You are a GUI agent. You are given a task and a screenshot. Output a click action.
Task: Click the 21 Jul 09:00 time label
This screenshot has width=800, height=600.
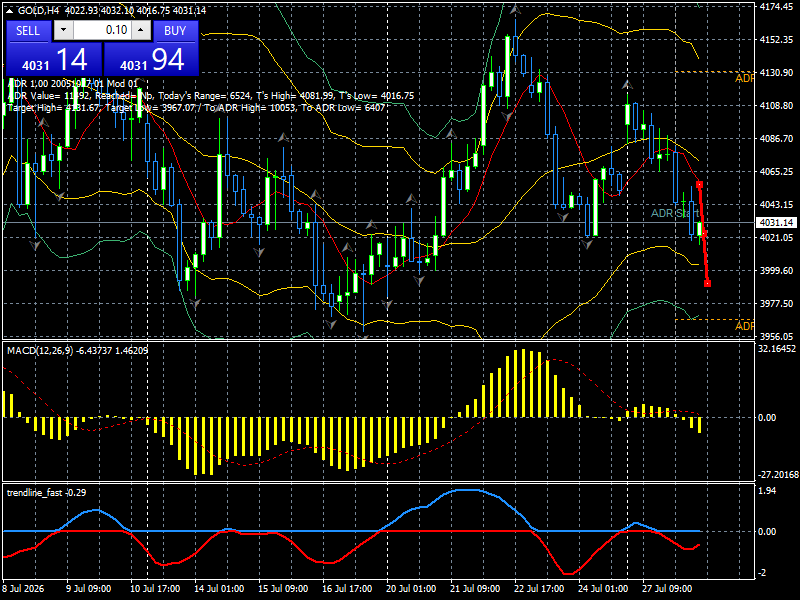pyautogui.click(x=476, y=589)
